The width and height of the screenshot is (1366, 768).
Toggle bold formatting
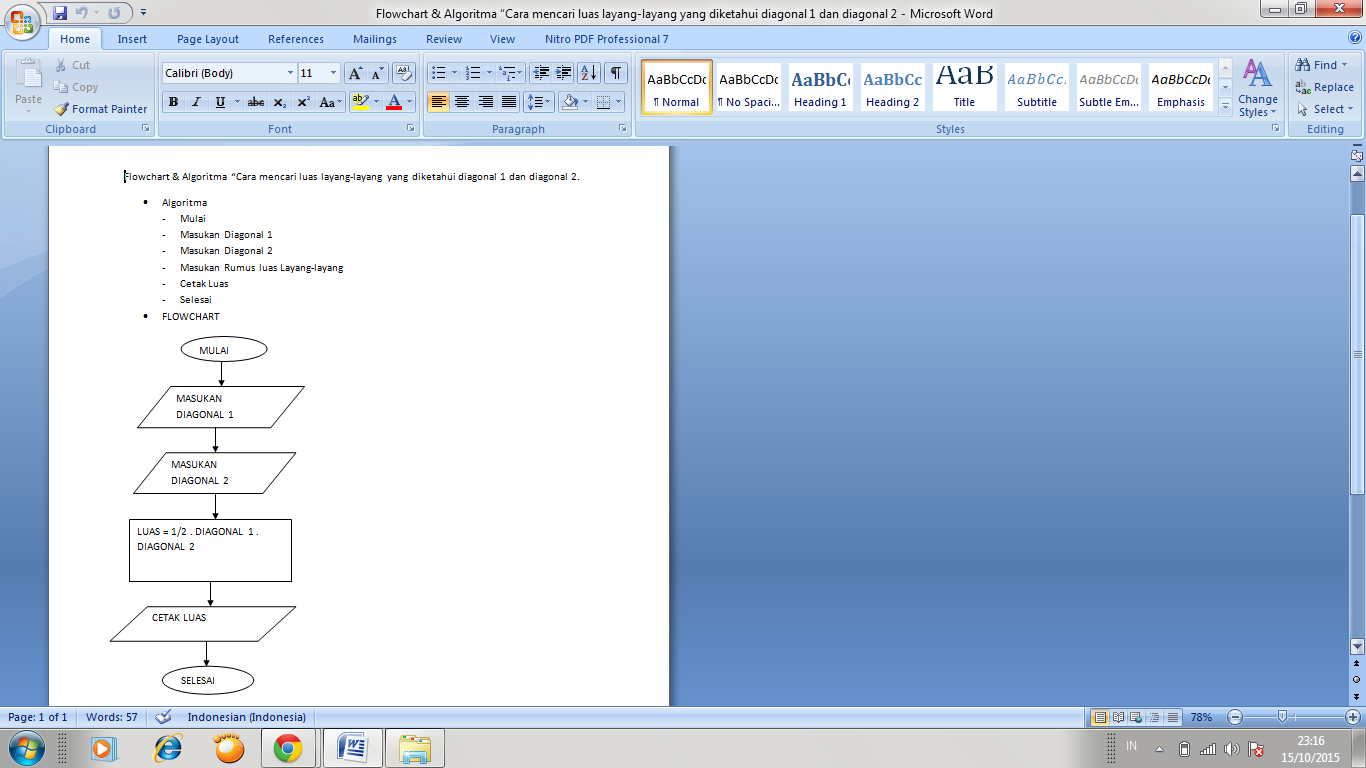(173, 102)
